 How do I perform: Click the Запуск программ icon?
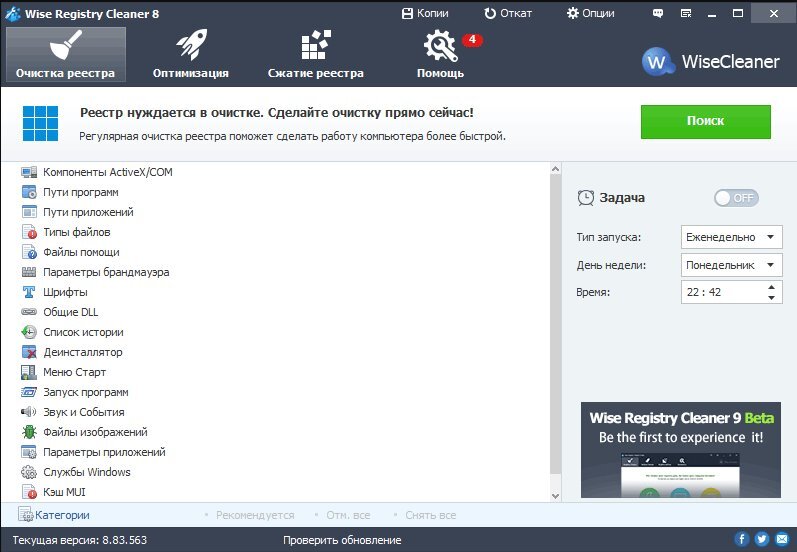29,392
